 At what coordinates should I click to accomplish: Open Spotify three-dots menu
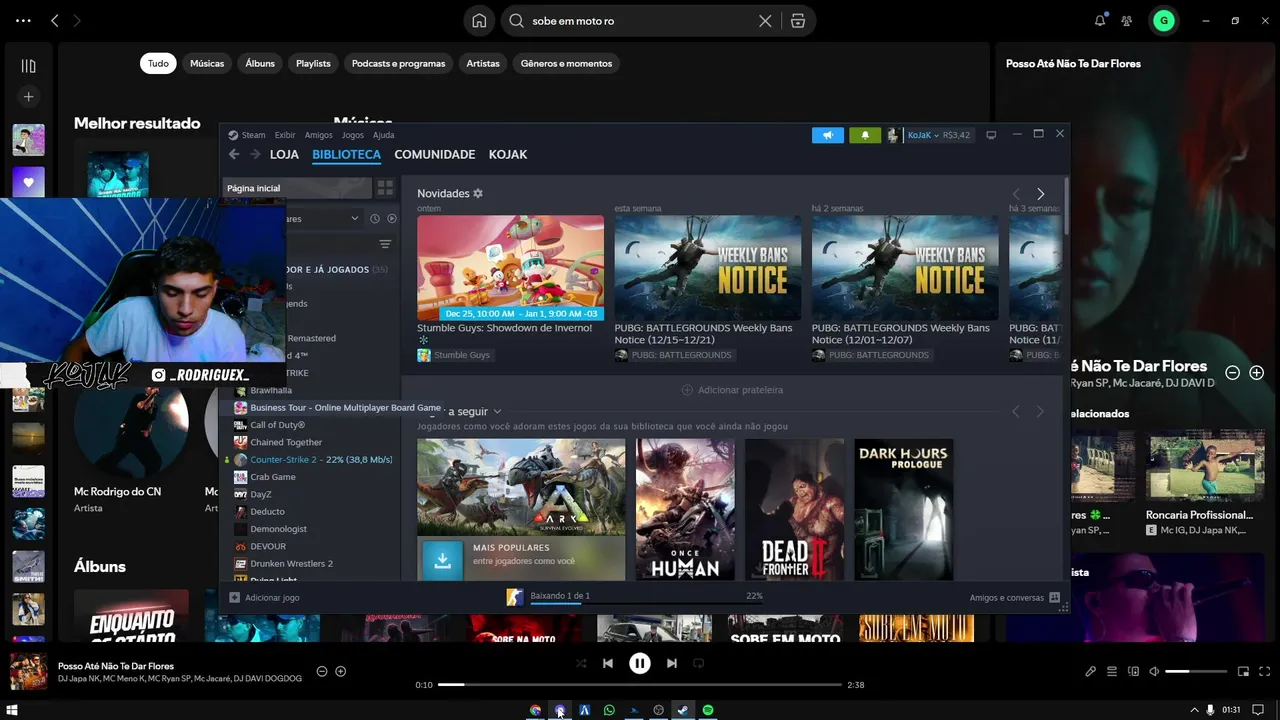click(23, 20)
